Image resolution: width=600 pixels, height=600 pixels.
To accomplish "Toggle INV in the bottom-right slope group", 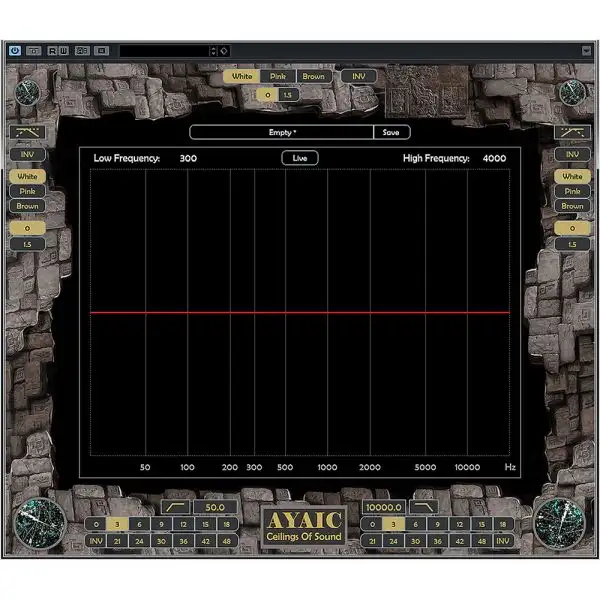I will click(x=503, y=541).
